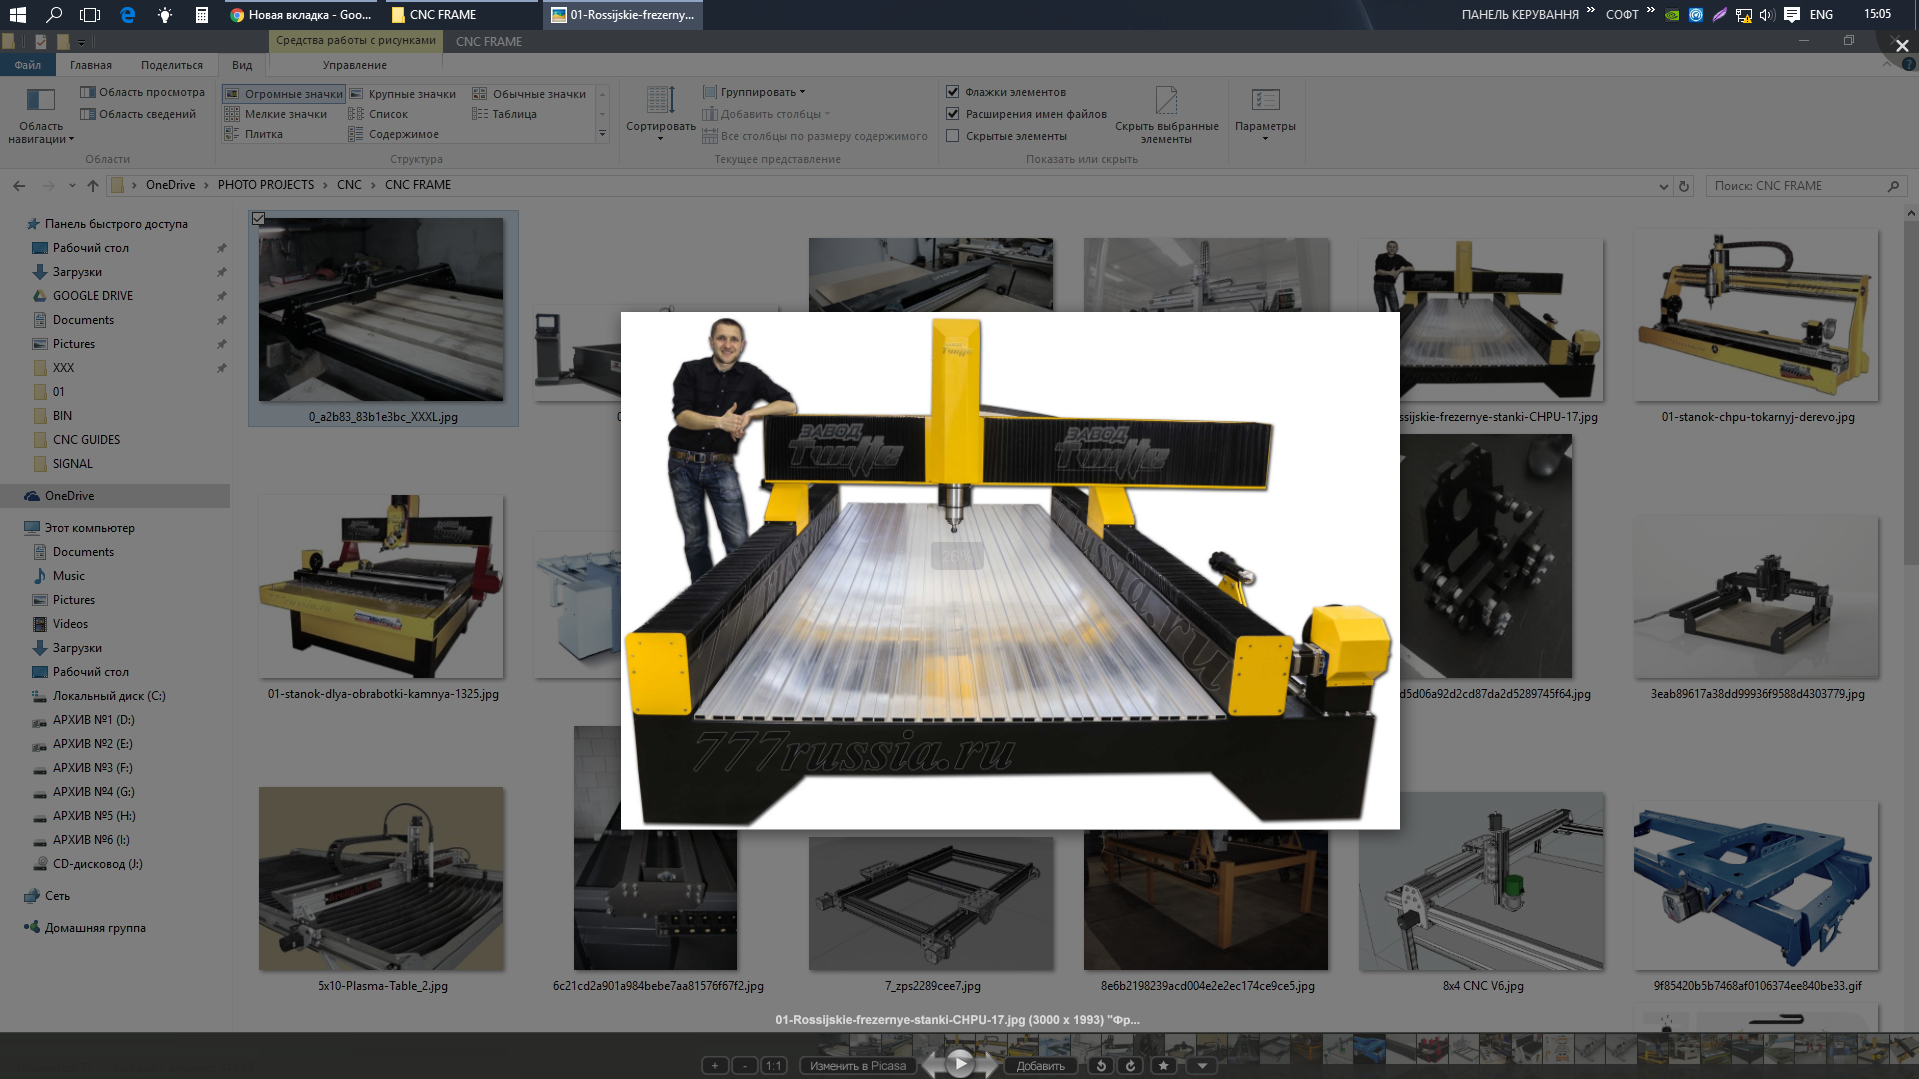Set viewer zoom to 1:1

point(774,1066)
